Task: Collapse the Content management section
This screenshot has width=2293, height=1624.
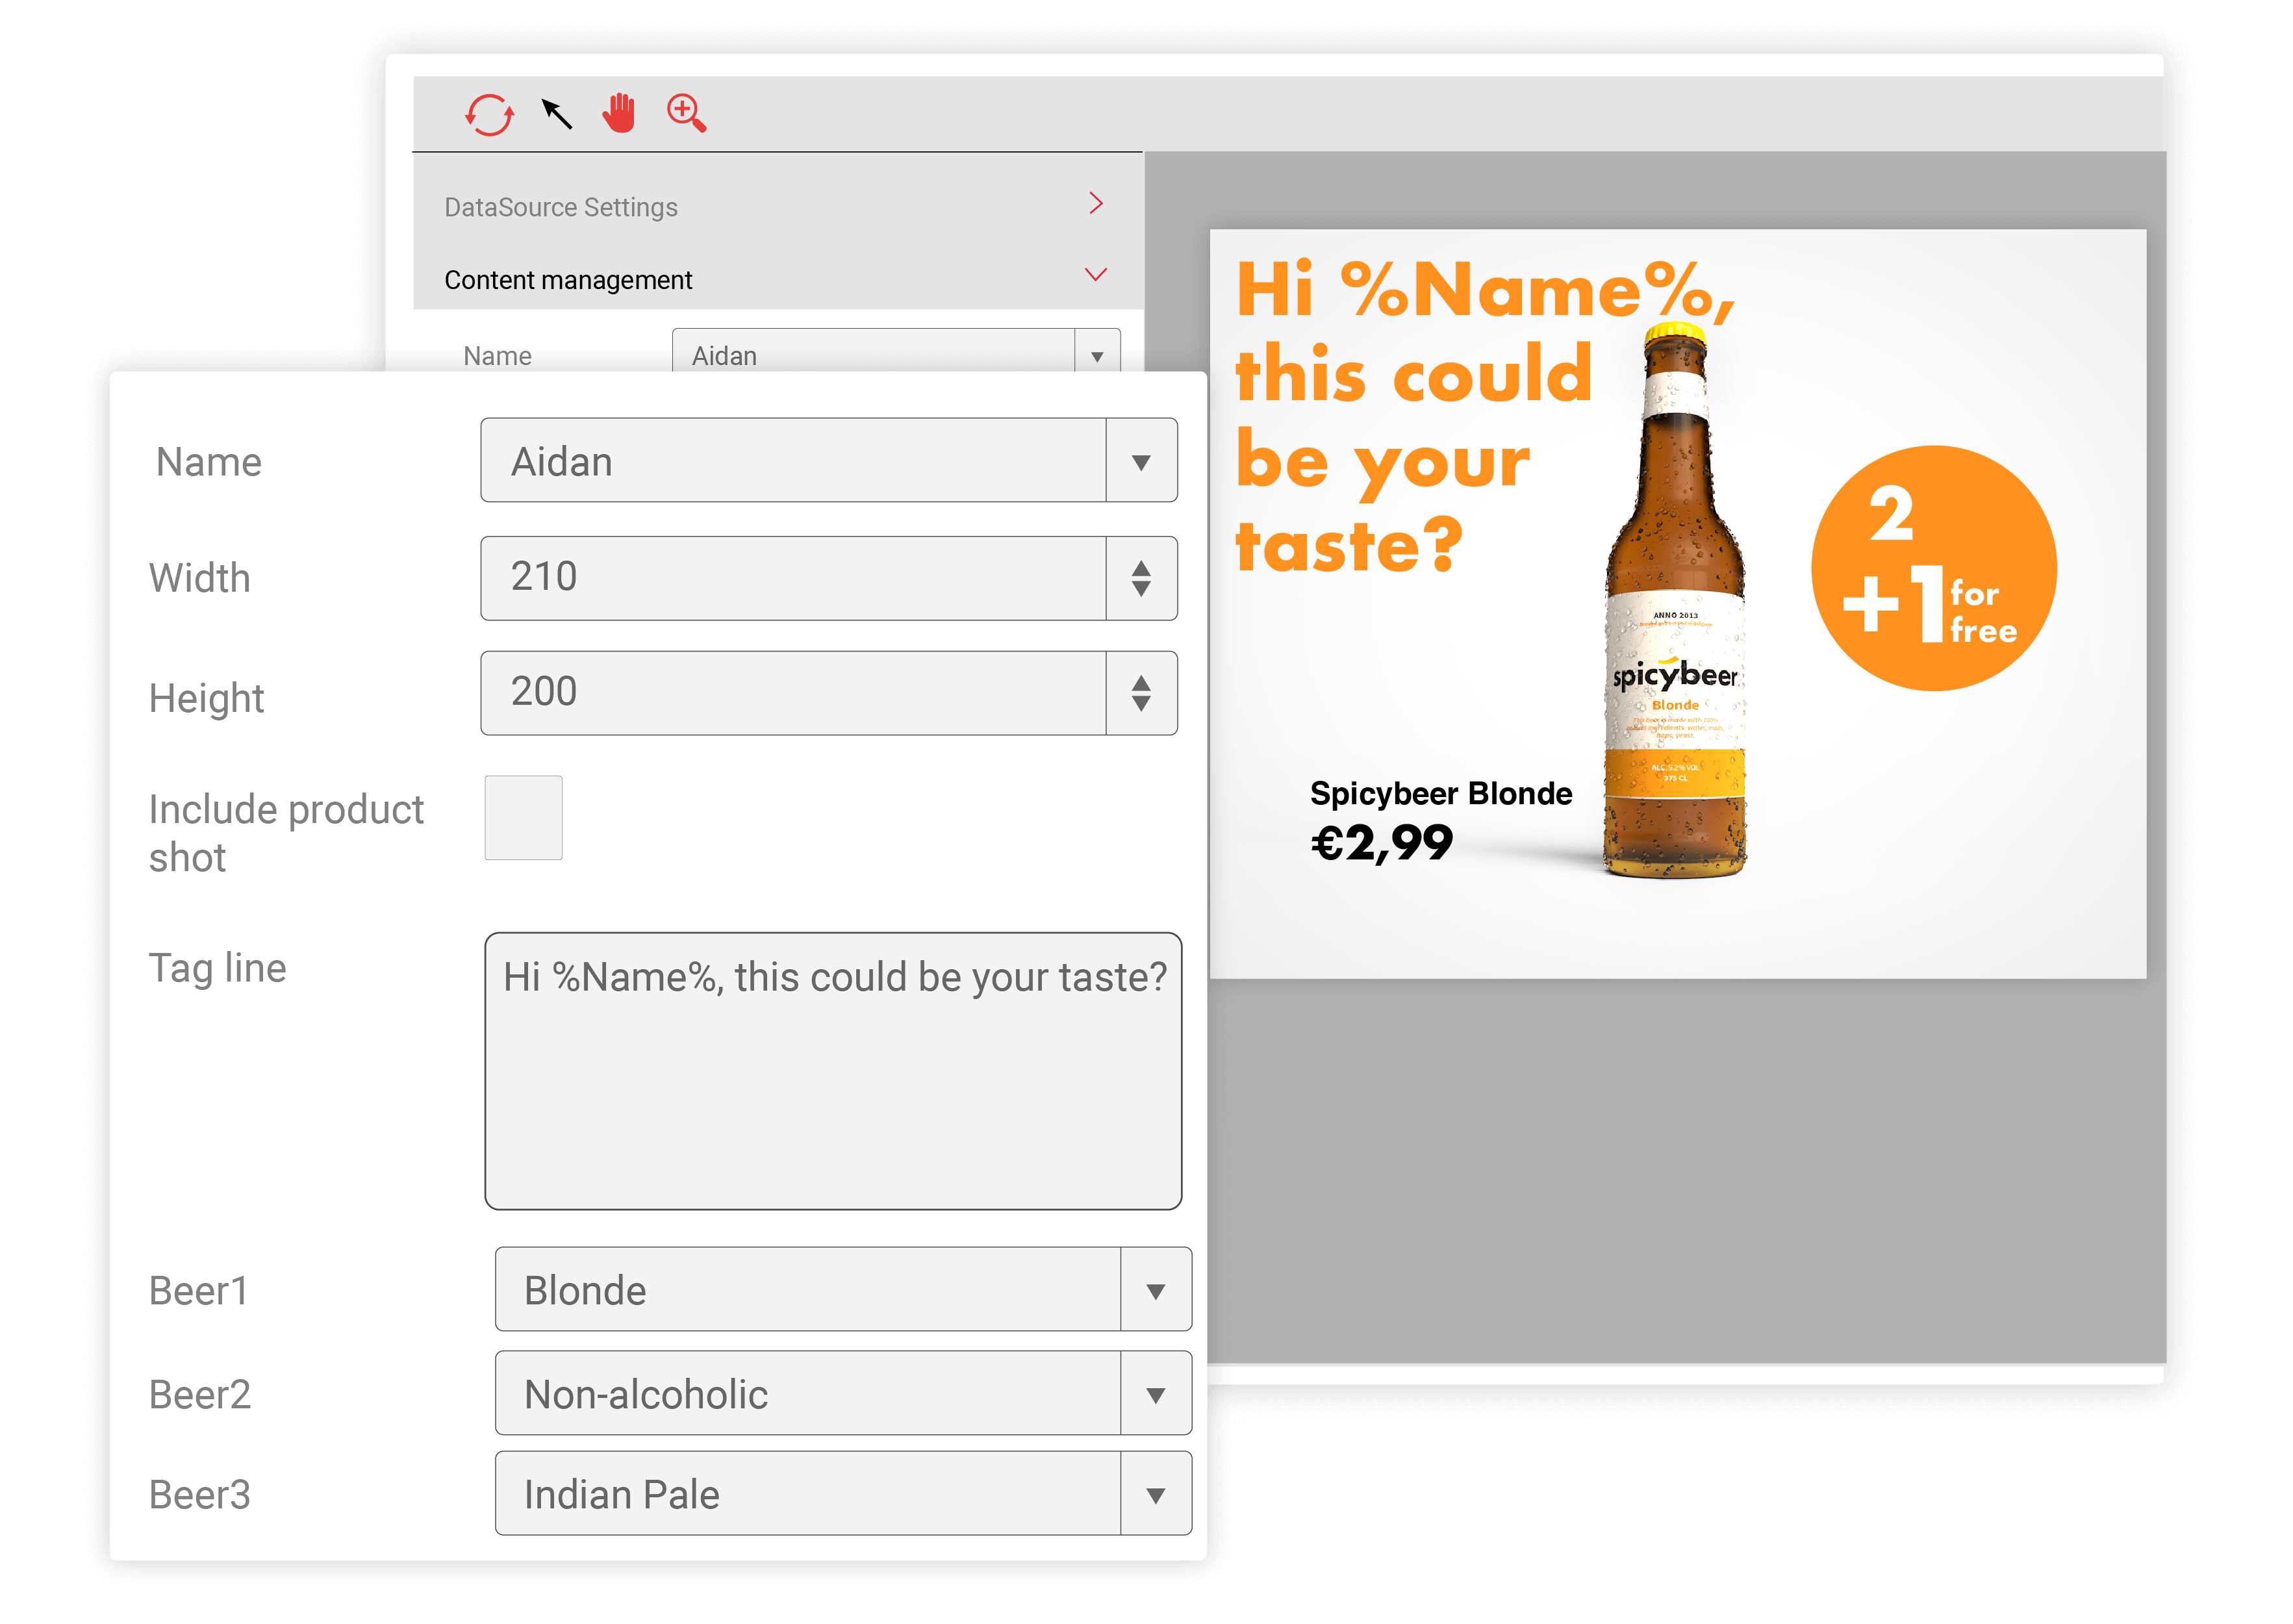Action: 1096,275
